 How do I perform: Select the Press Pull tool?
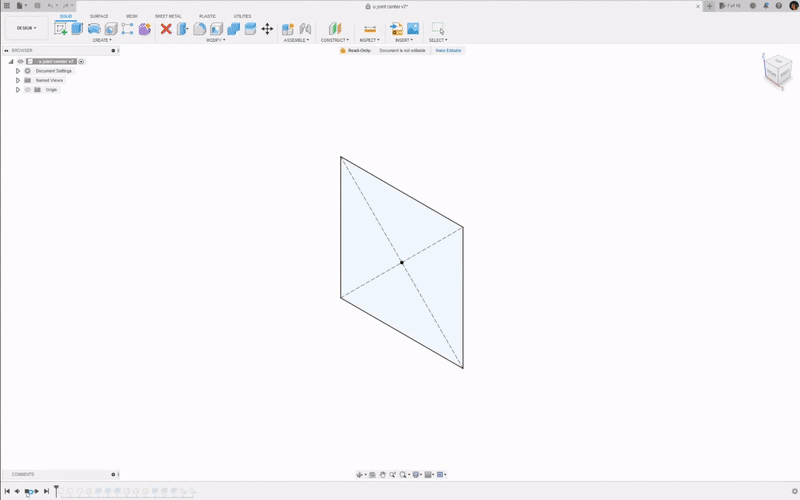(182, 29)
